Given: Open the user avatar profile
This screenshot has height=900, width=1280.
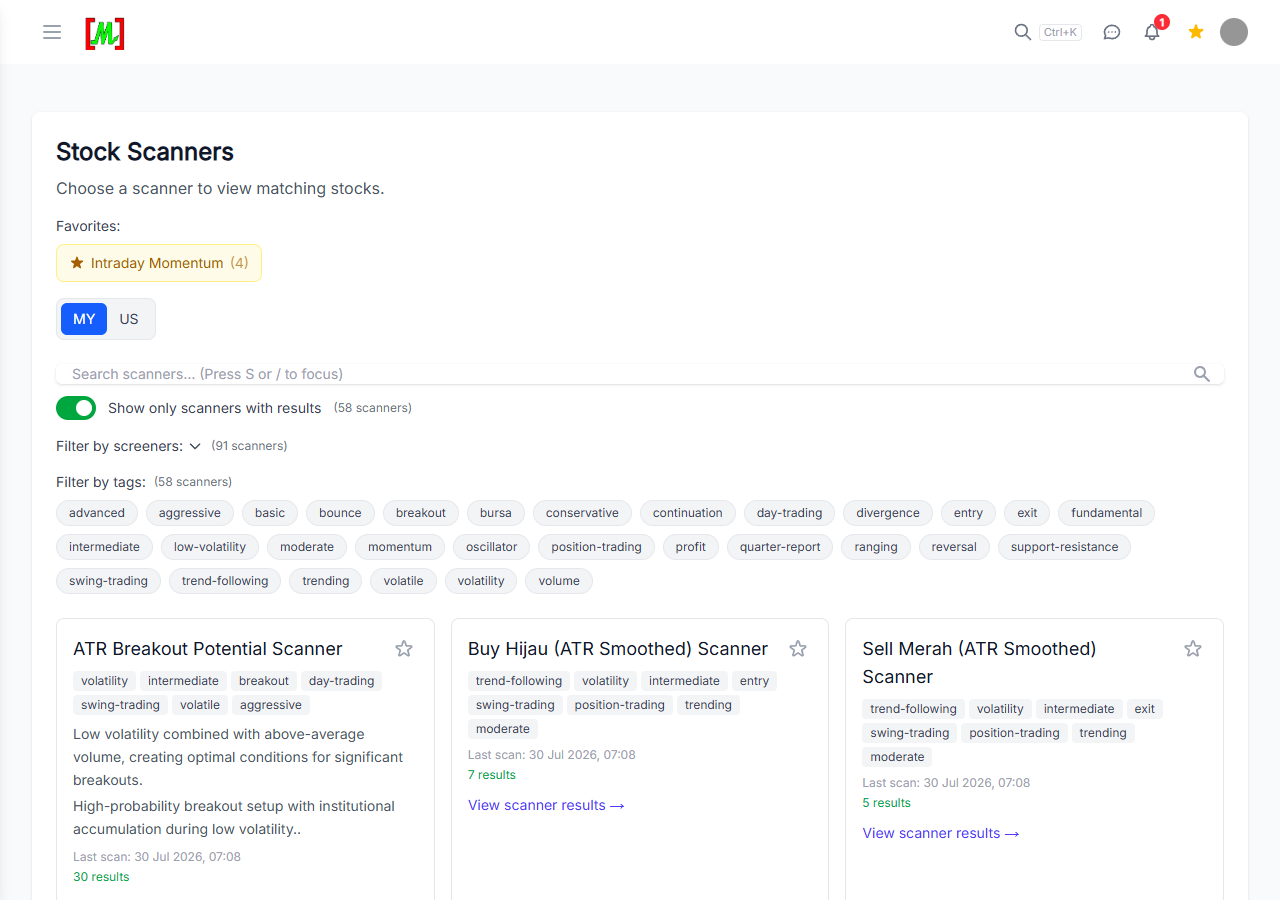Looking at the screenshot, I should tap(1234, 32).
